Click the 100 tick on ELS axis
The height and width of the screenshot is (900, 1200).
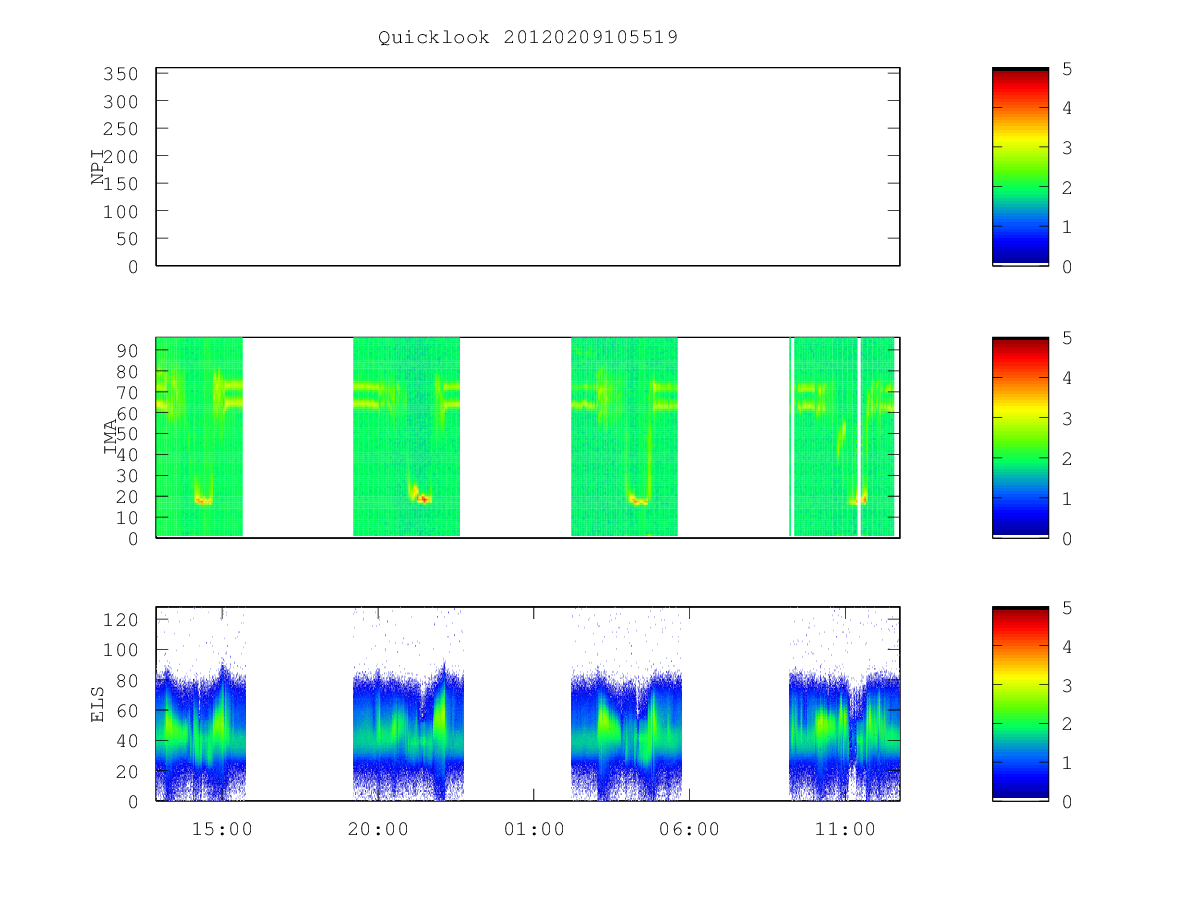point(120,650)
